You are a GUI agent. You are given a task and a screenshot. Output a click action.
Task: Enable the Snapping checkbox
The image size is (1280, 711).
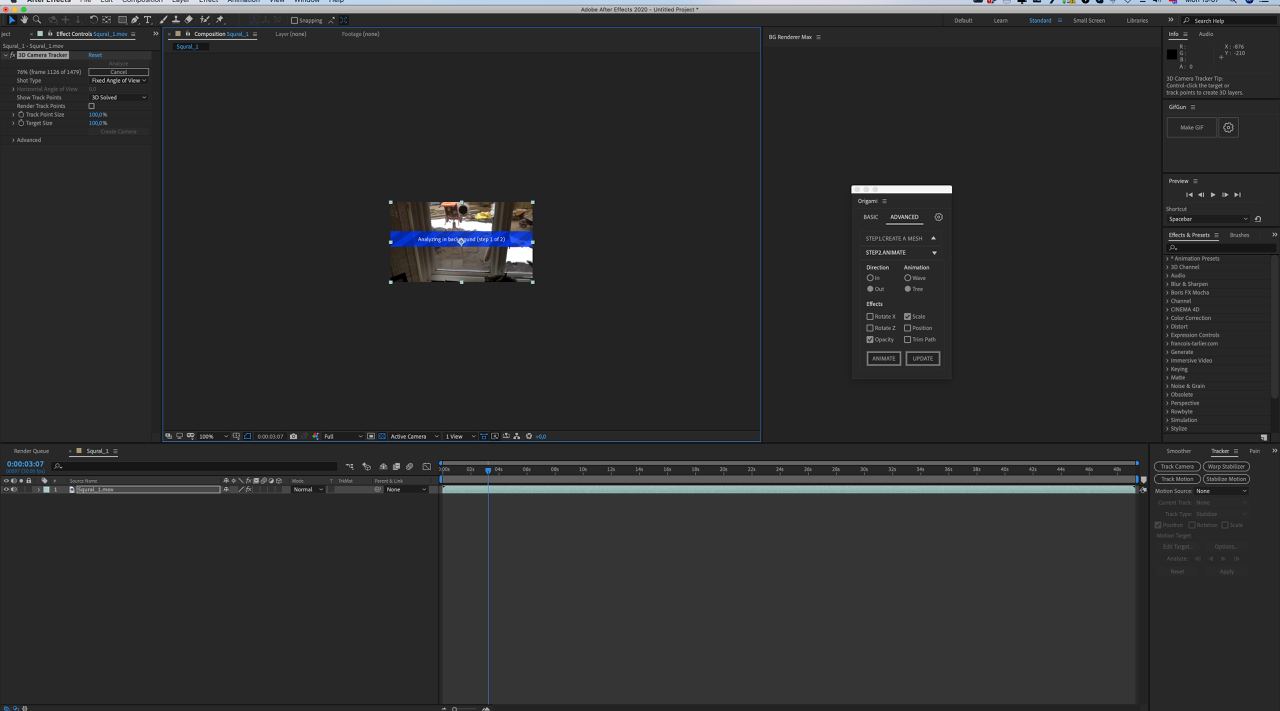pyautogui.click(x=294, y=20)
